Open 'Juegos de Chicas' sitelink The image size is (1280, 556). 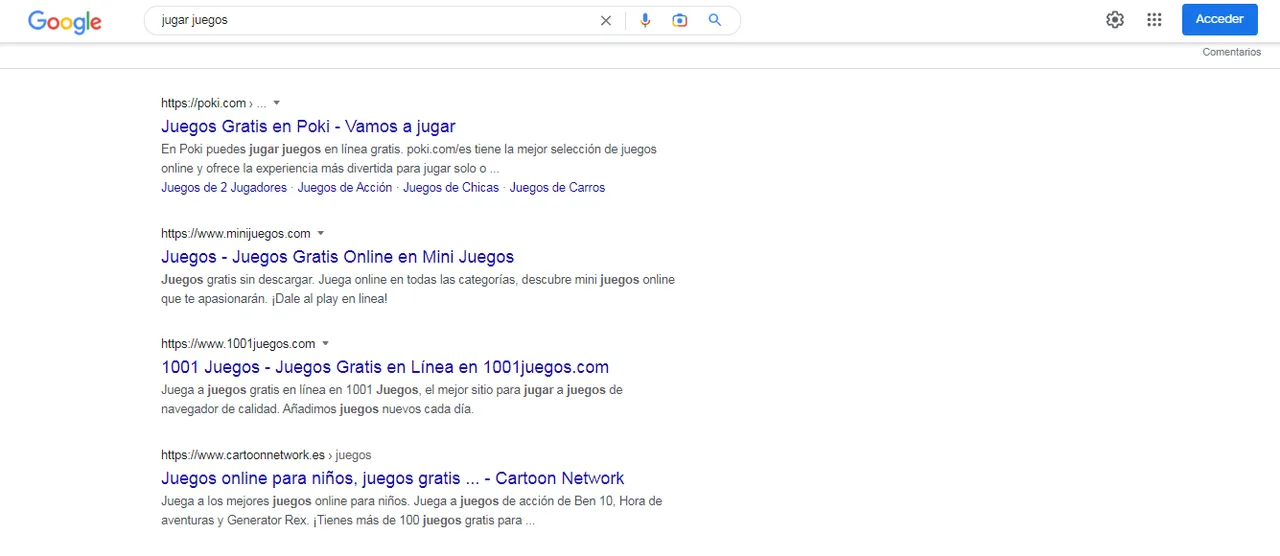pos(451,187)
